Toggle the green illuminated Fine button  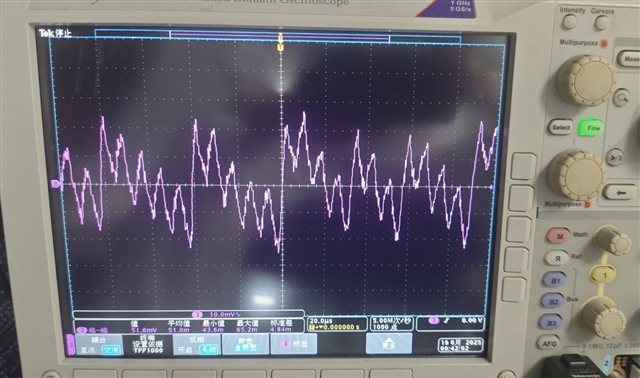point(591,128)
